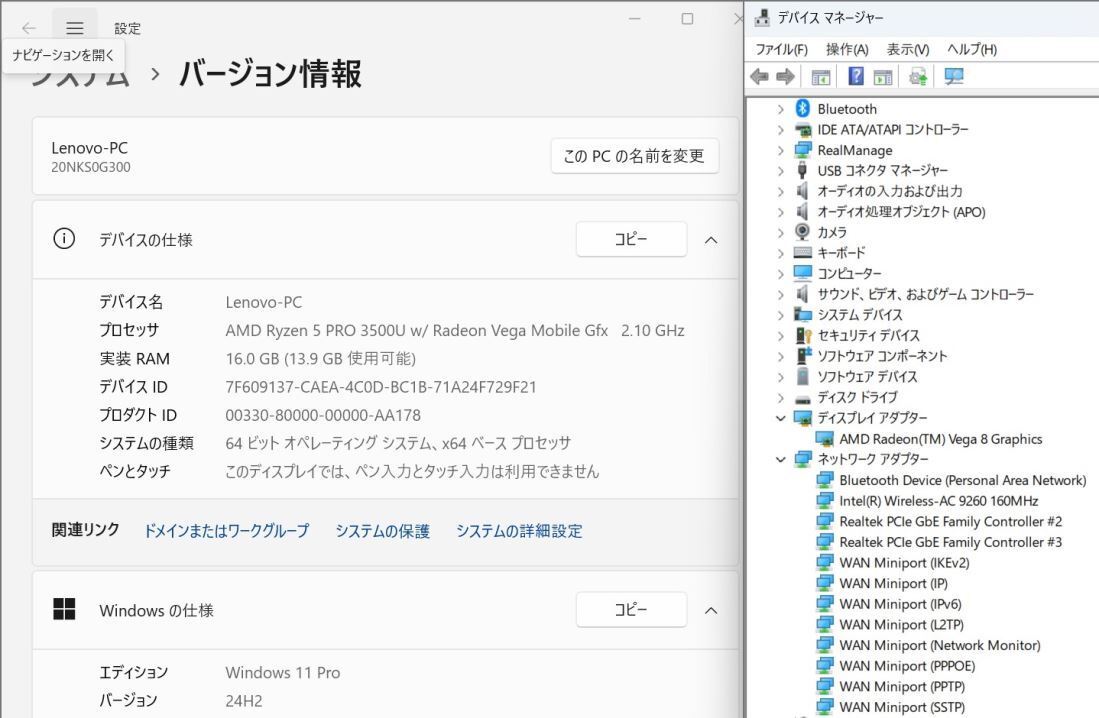Screen dimensions: 1099x718
Task: Collapse the デバイスの仕様 section chevron
Action: point(711,240)
